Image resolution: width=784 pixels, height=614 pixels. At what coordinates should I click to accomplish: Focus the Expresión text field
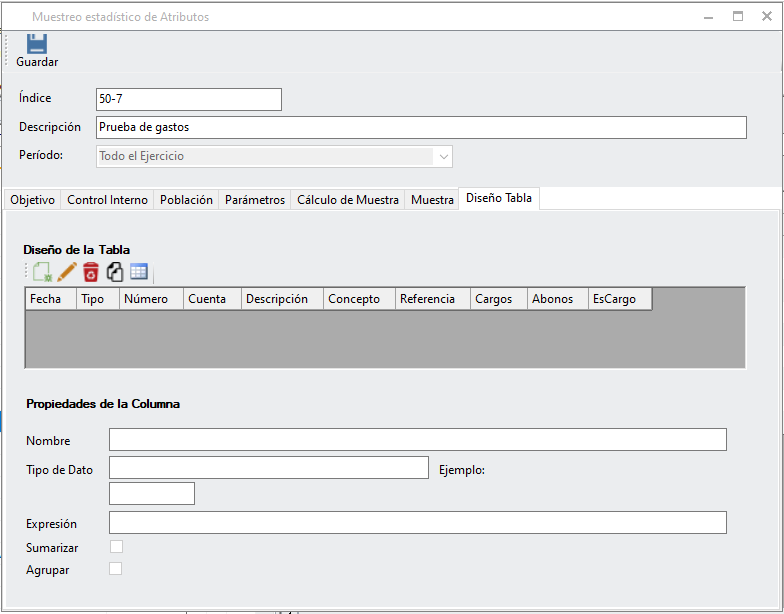pyautogui.click(x=417, y=523)
